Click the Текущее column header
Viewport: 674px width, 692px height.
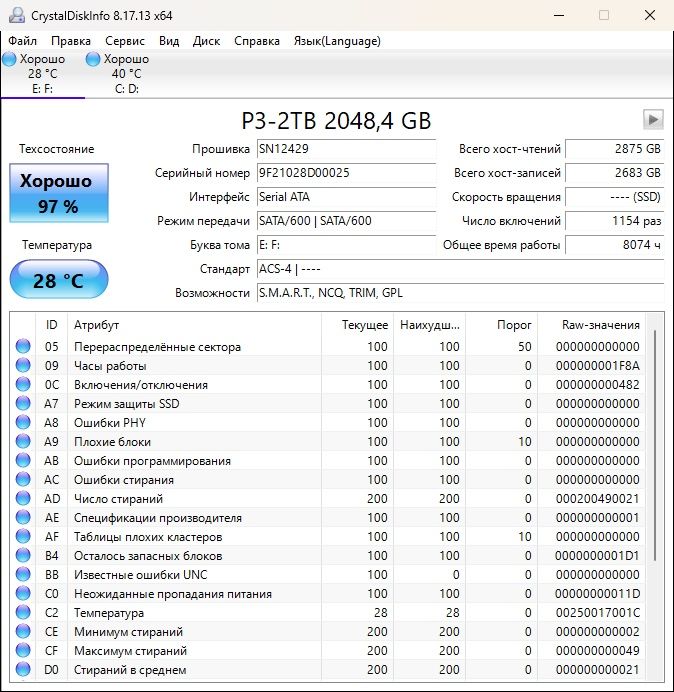pyautogui.click(x=357, y=325)
